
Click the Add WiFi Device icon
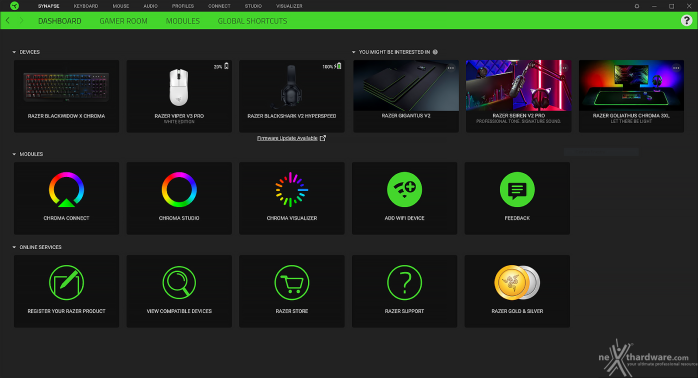(x=404, y=190)
